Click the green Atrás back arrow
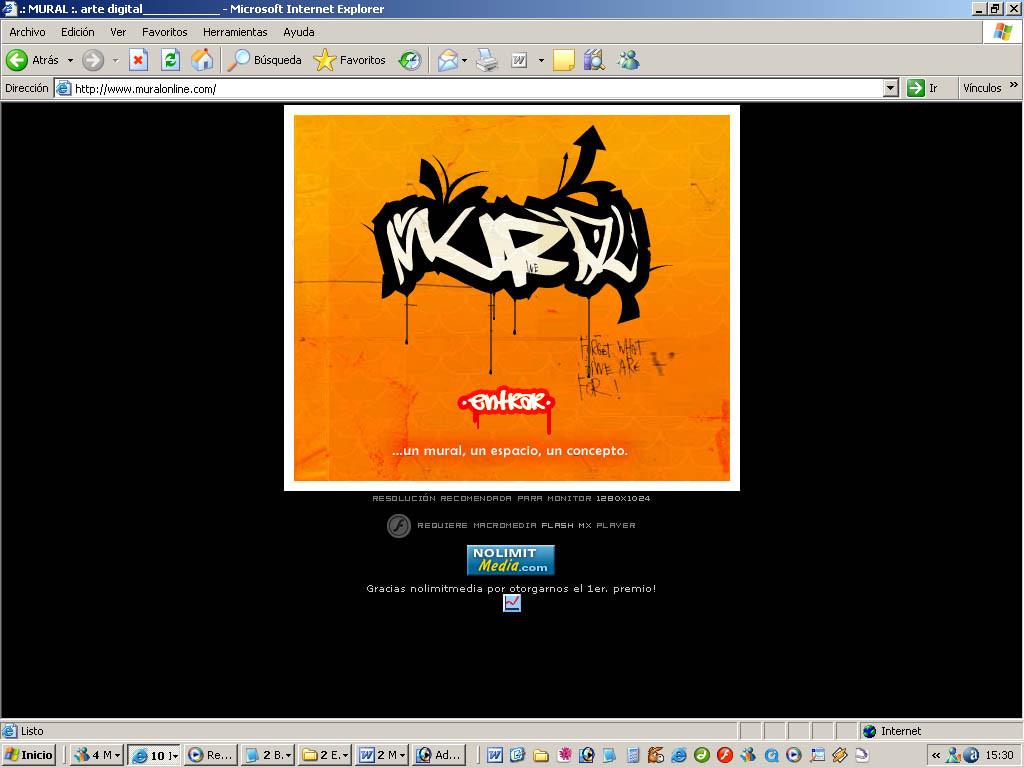This screenshot has height=768, width=1024. (17, 60)
